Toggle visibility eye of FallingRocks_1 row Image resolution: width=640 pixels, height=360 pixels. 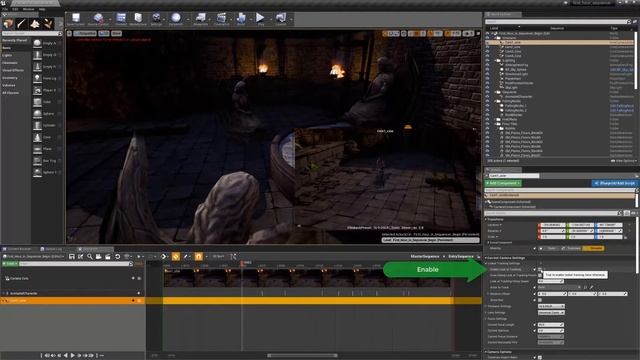(x=487, y=106)
